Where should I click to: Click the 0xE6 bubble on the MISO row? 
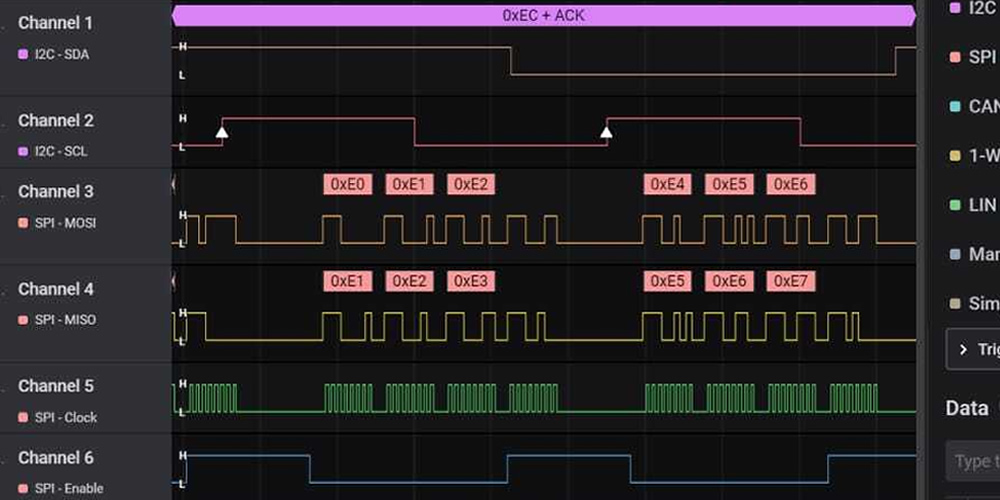[x=729, y=281]
